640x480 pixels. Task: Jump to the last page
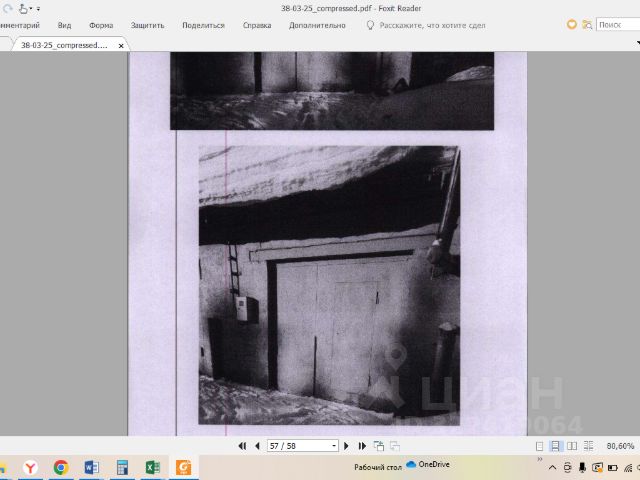pos(362,446)
